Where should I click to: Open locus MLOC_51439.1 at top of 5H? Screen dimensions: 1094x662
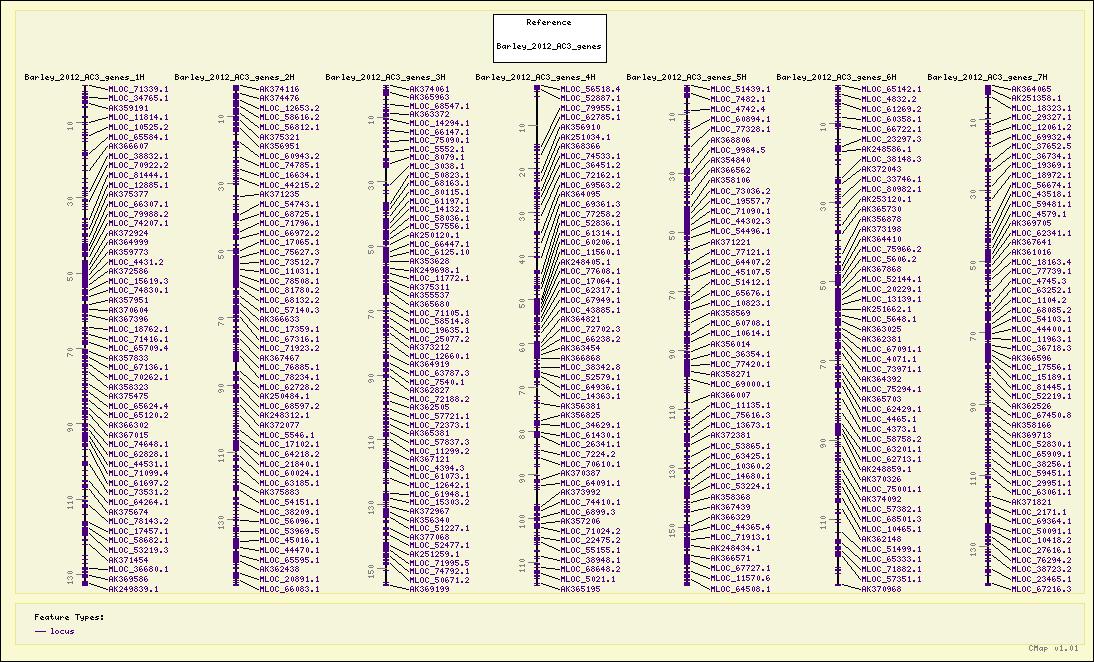click(x=740, y=89)
